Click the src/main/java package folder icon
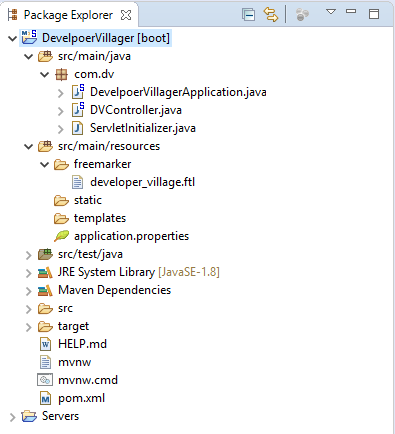The height and width of the screenshot is (434, 395). (45, 56)
